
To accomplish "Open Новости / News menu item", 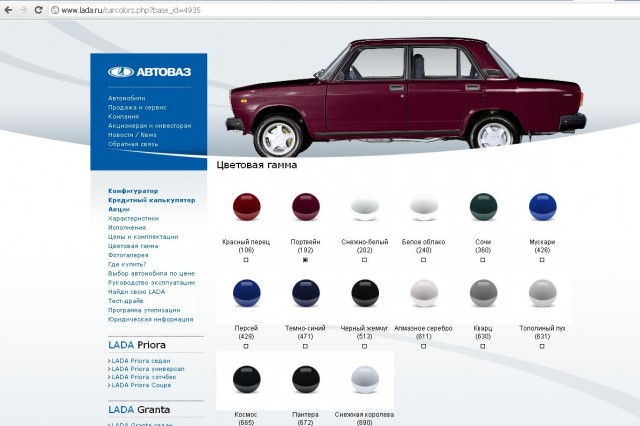I will [x=132, y=135].
